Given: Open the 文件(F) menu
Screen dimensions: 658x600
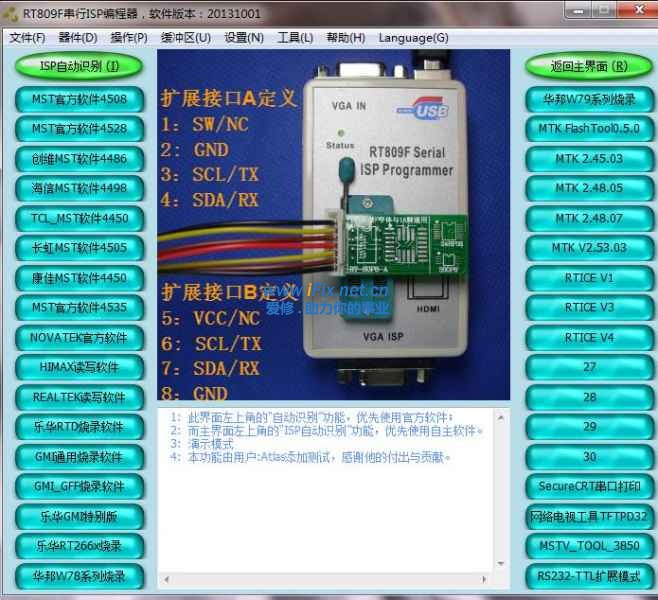Looking at the screenshot, I should coord(27,38).
